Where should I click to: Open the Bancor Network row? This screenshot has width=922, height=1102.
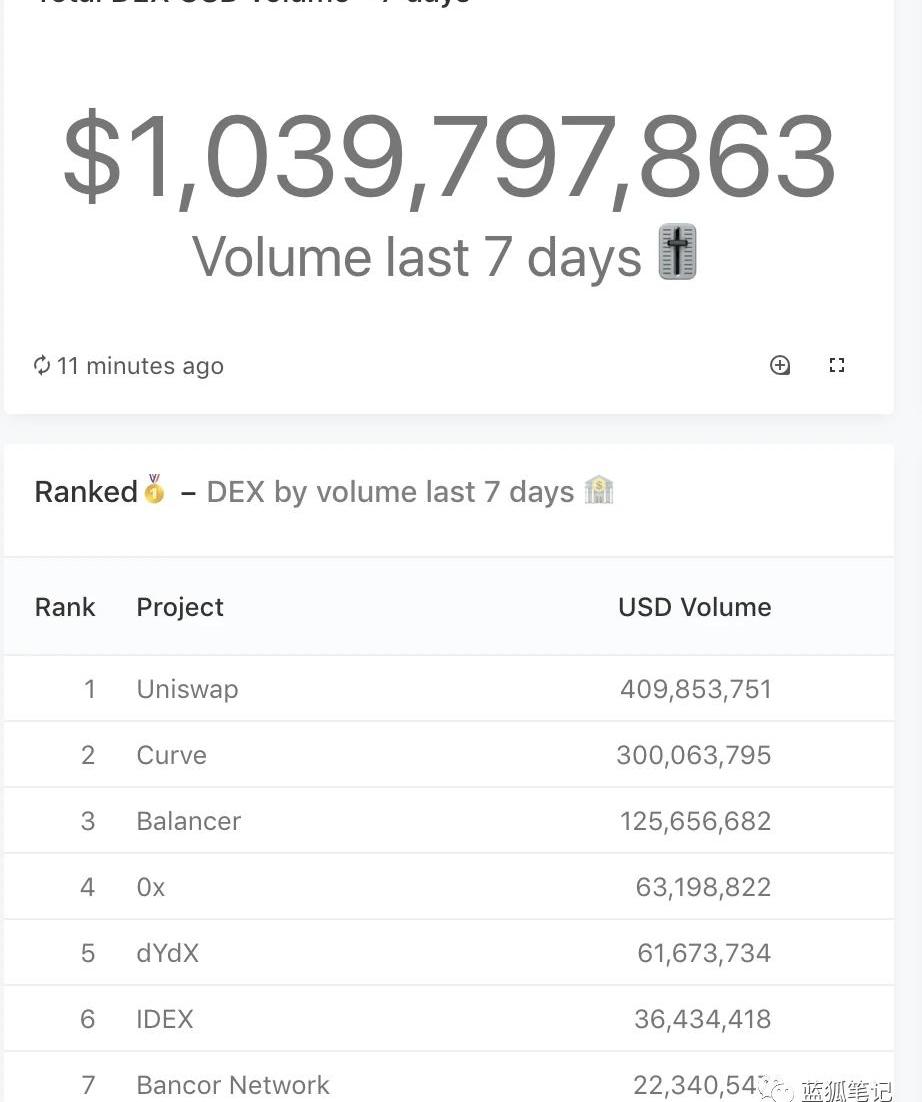click(232, 1085)
